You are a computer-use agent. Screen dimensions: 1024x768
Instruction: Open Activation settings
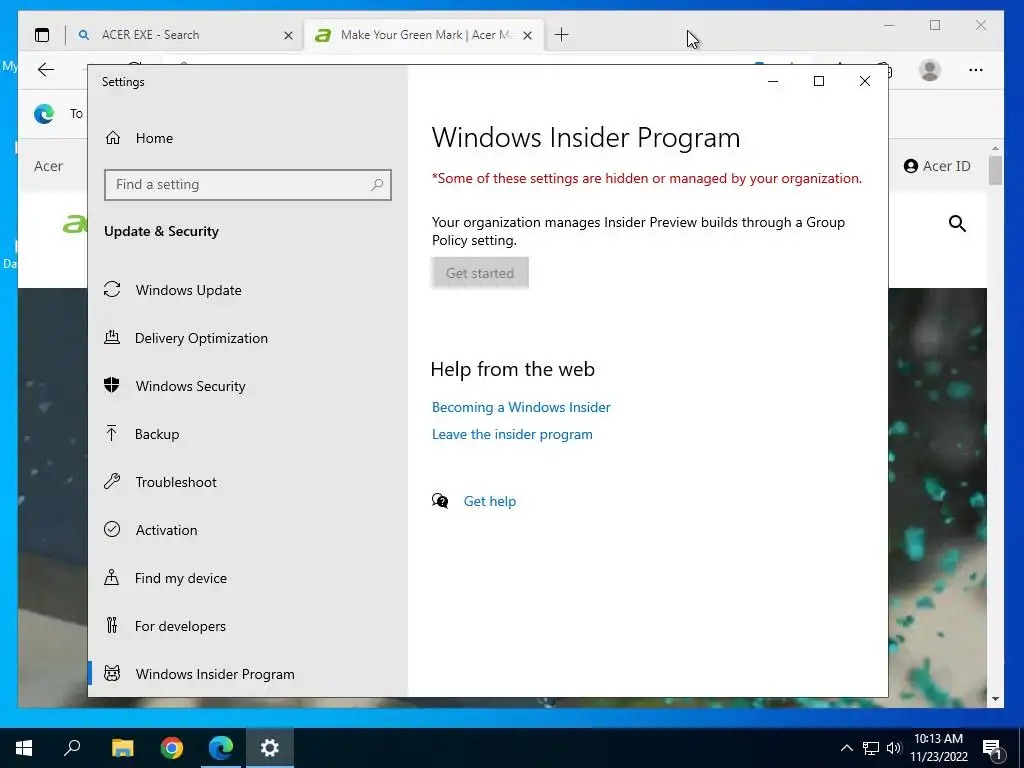point(166,530)
